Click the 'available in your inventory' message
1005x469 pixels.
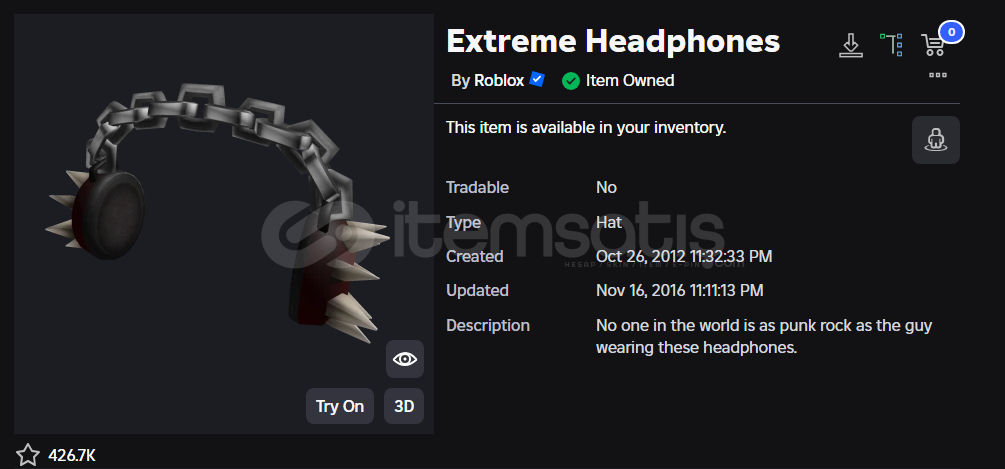point(586,128)
